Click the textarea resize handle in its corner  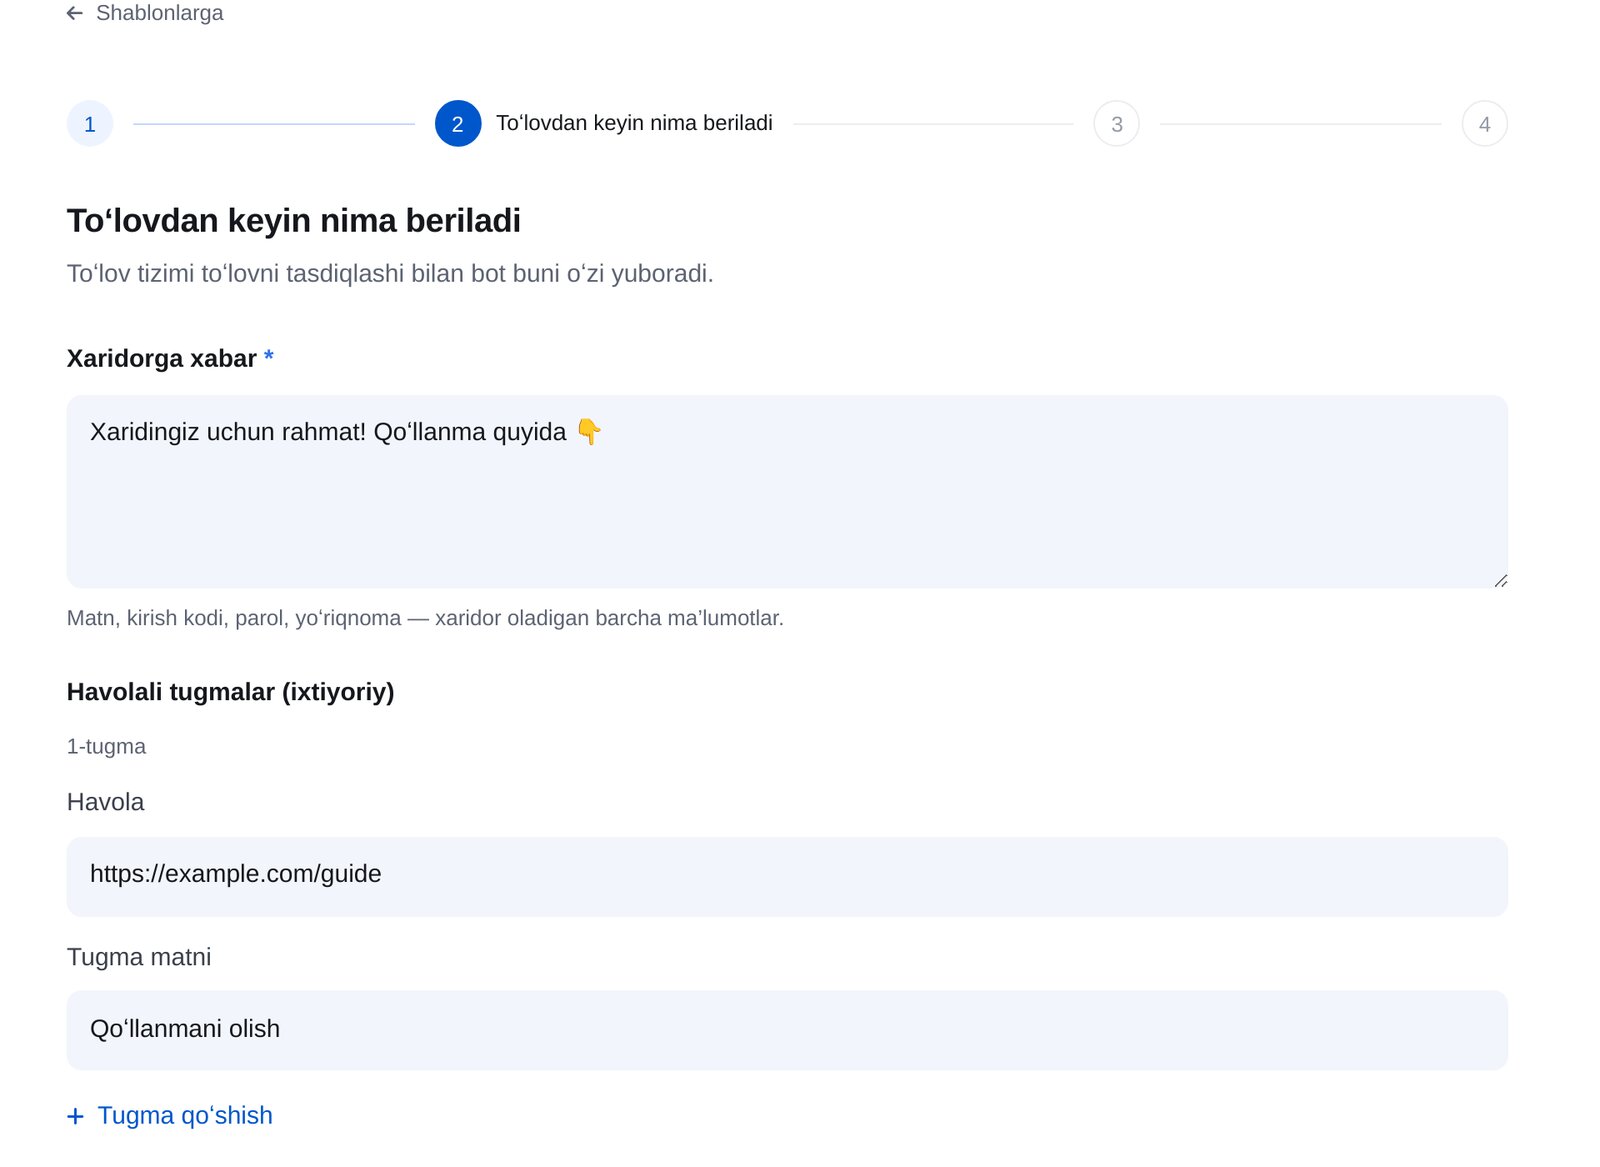pyautogui.click(x=1500, y=580)
